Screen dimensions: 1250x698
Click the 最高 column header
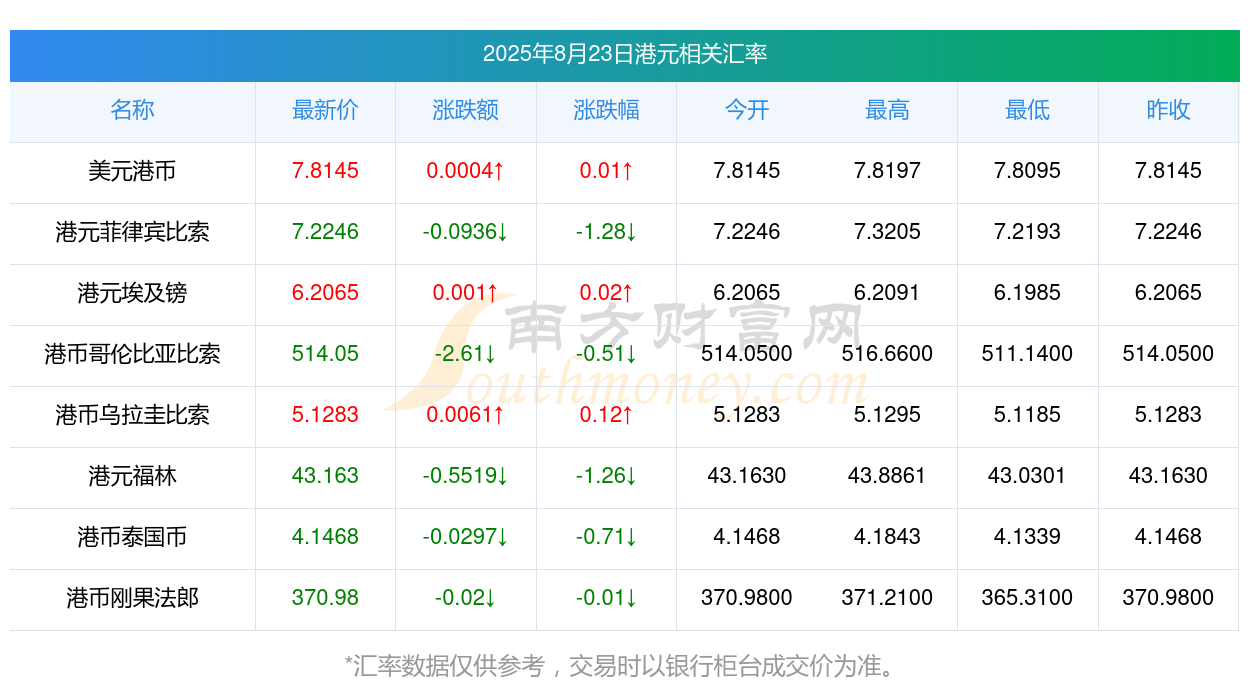tap(887, 110)
